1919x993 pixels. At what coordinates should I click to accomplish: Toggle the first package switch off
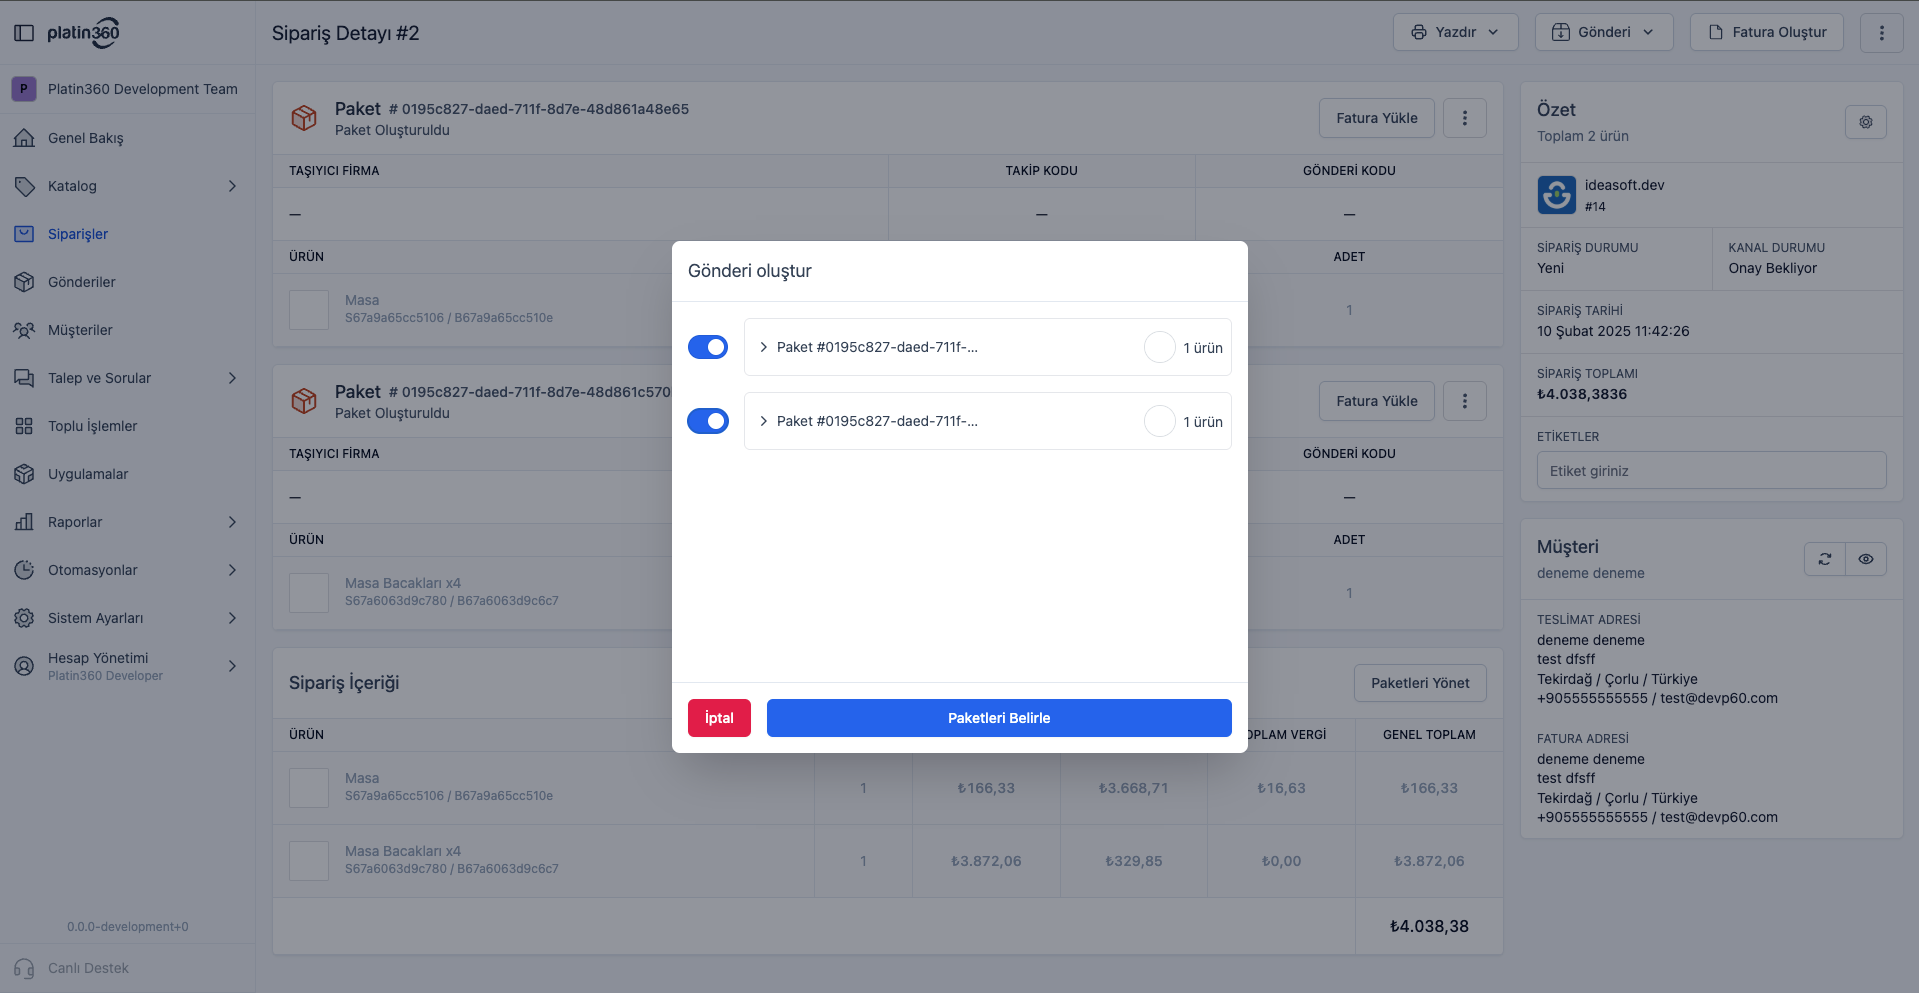click(x=708, y=347)
